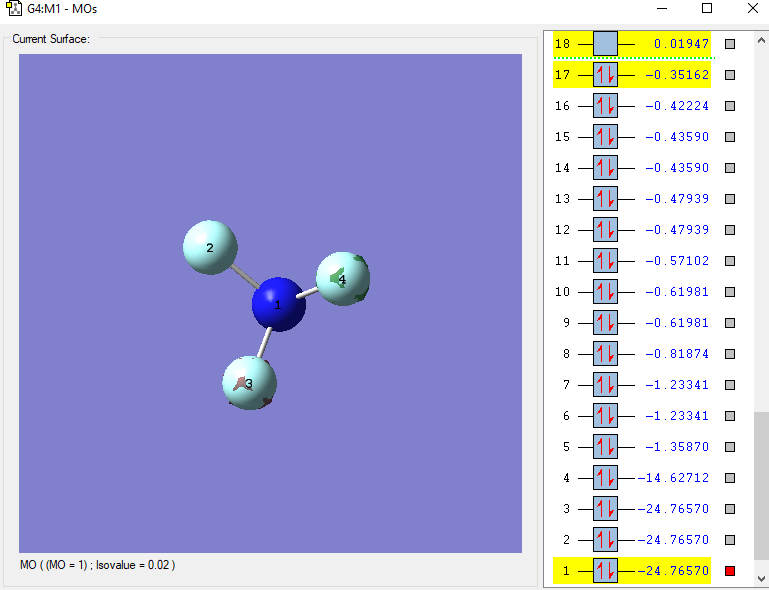The image size is (769, 590).
Task: Click the empty orbital box for MO 18
Action: 605,44
